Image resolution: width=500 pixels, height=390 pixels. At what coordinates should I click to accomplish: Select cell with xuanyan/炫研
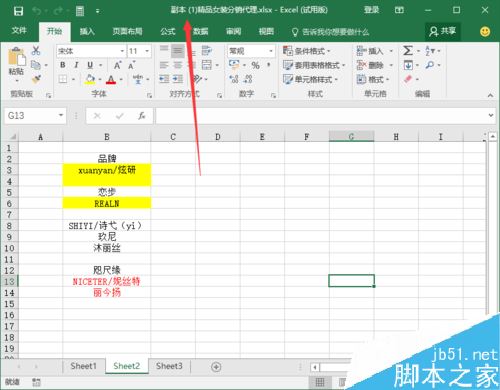click(x=107, y=170)
